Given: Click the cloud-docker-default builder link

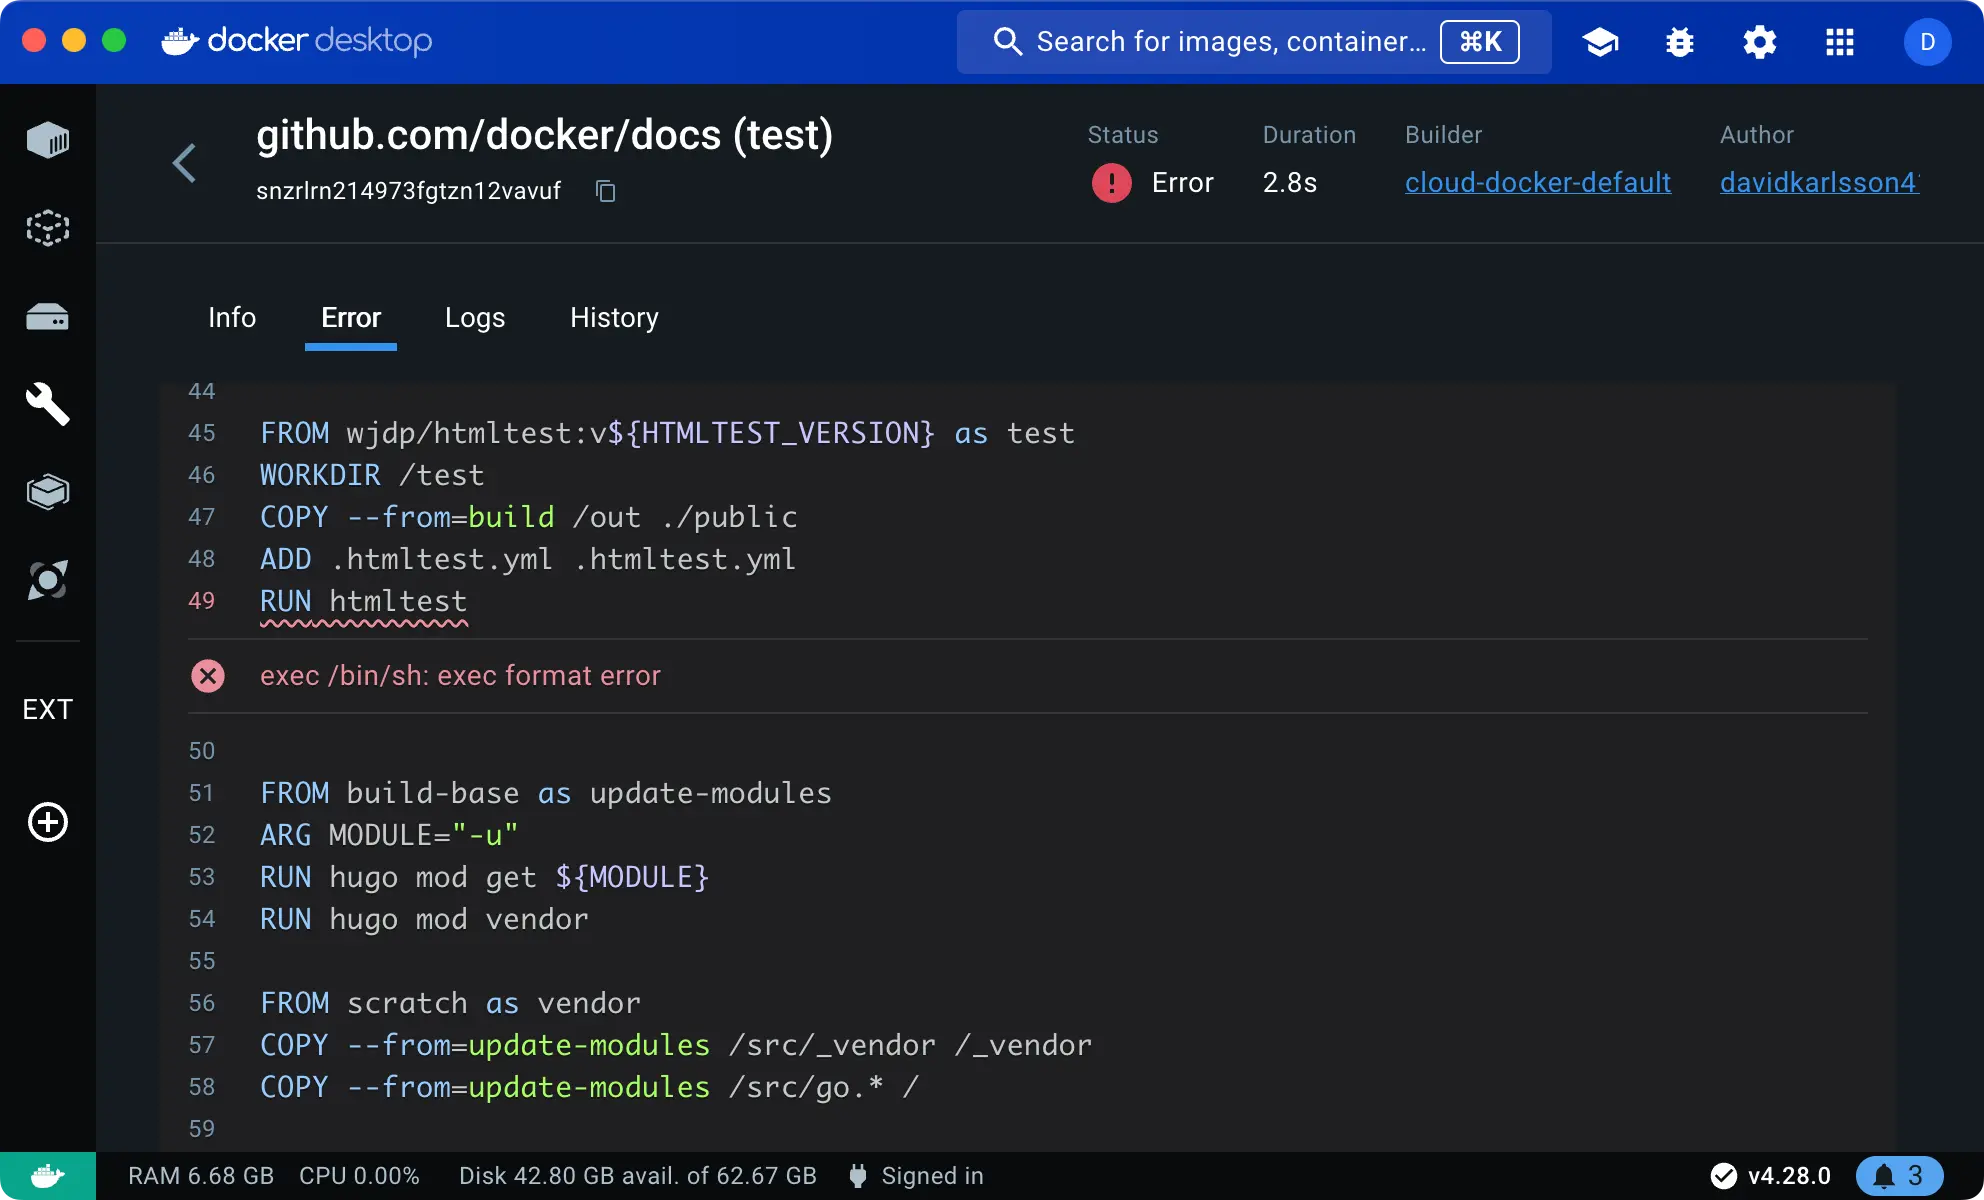Looking at the screenshot, I should tap(1539, 181).
